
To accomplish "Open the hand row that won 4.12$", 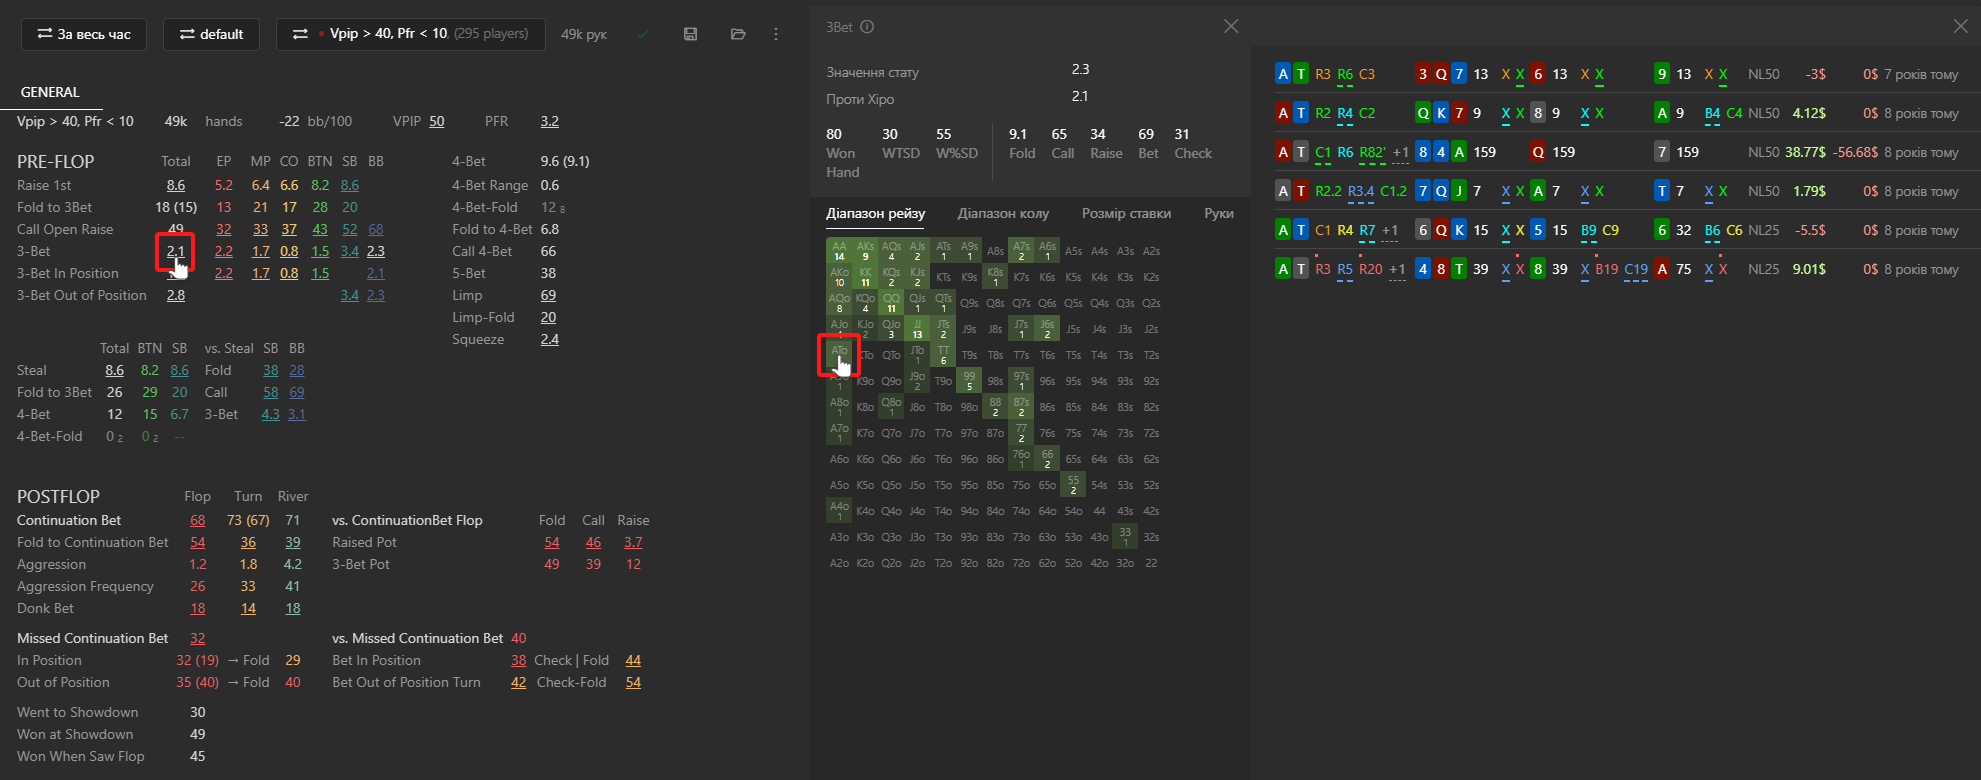I will tap(1617, 113).
